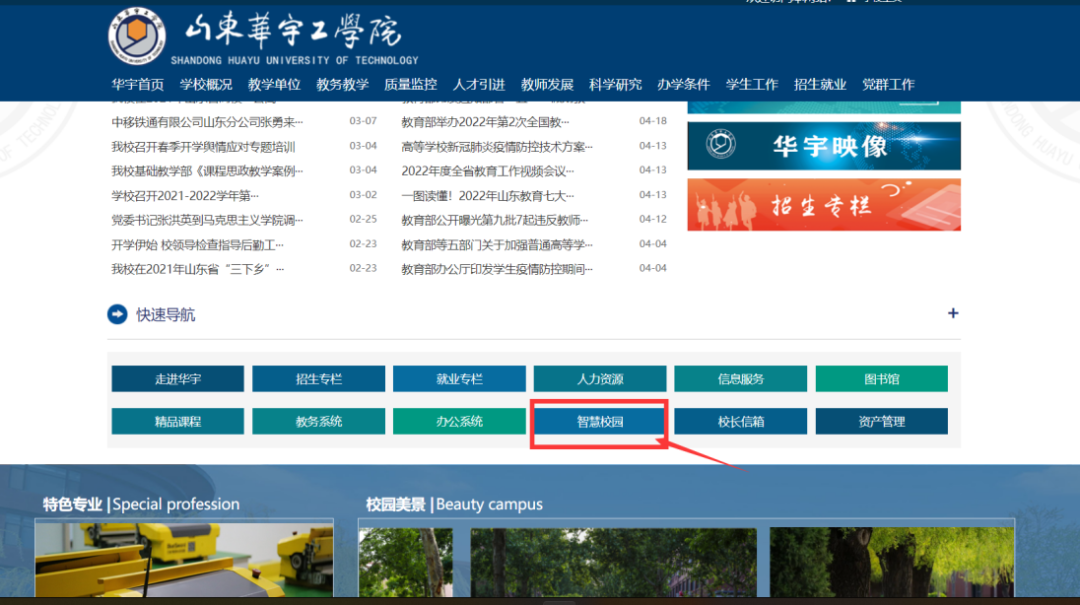Open the 学校概况 menu item
1080x605 pixels.
point(206,85)
